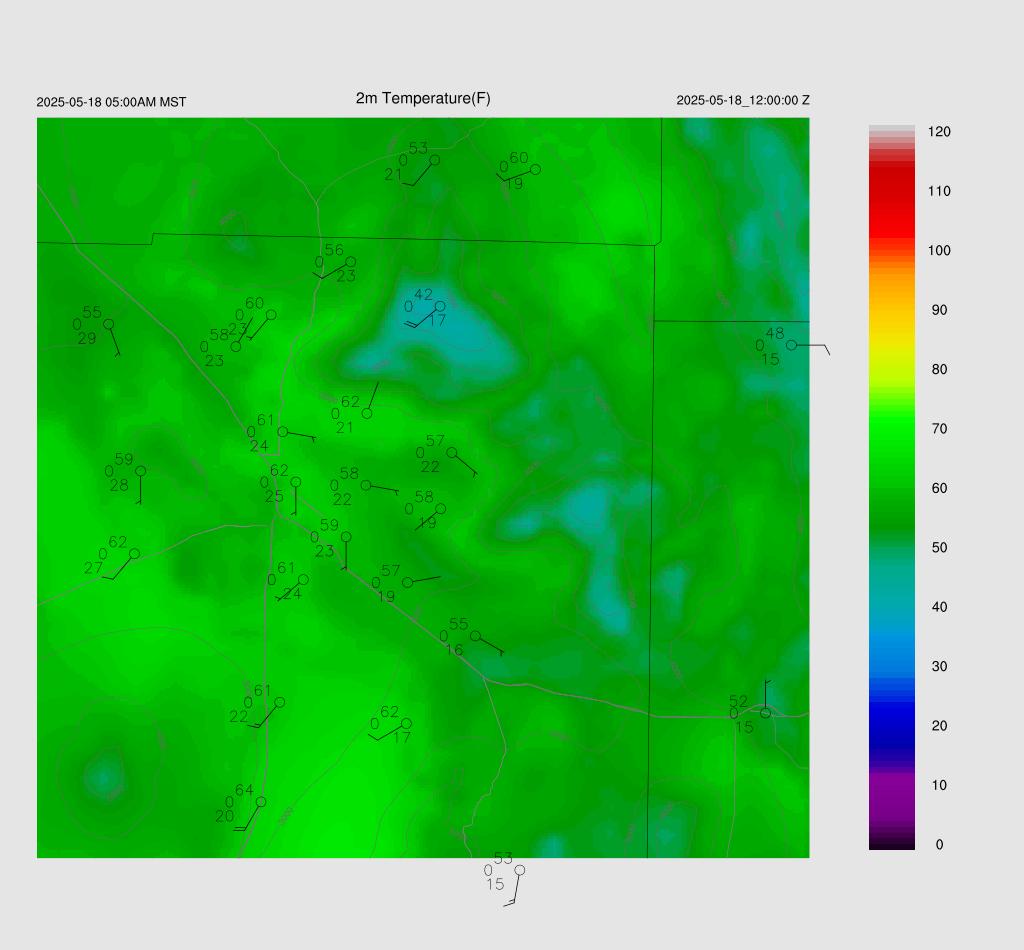Select the station temperature reading 56
1024x950 pixels.
(x=334, y=250)
